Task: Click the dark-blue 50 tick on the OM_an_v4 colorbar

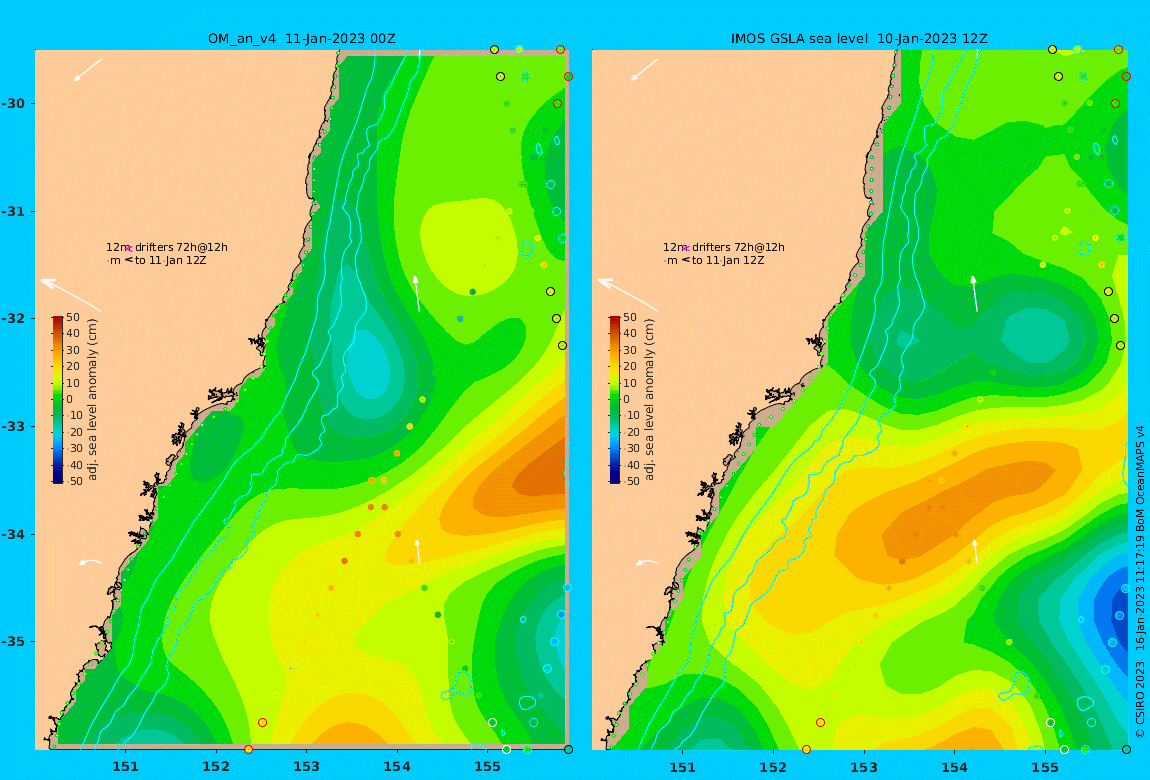Action: click(73, 482)
